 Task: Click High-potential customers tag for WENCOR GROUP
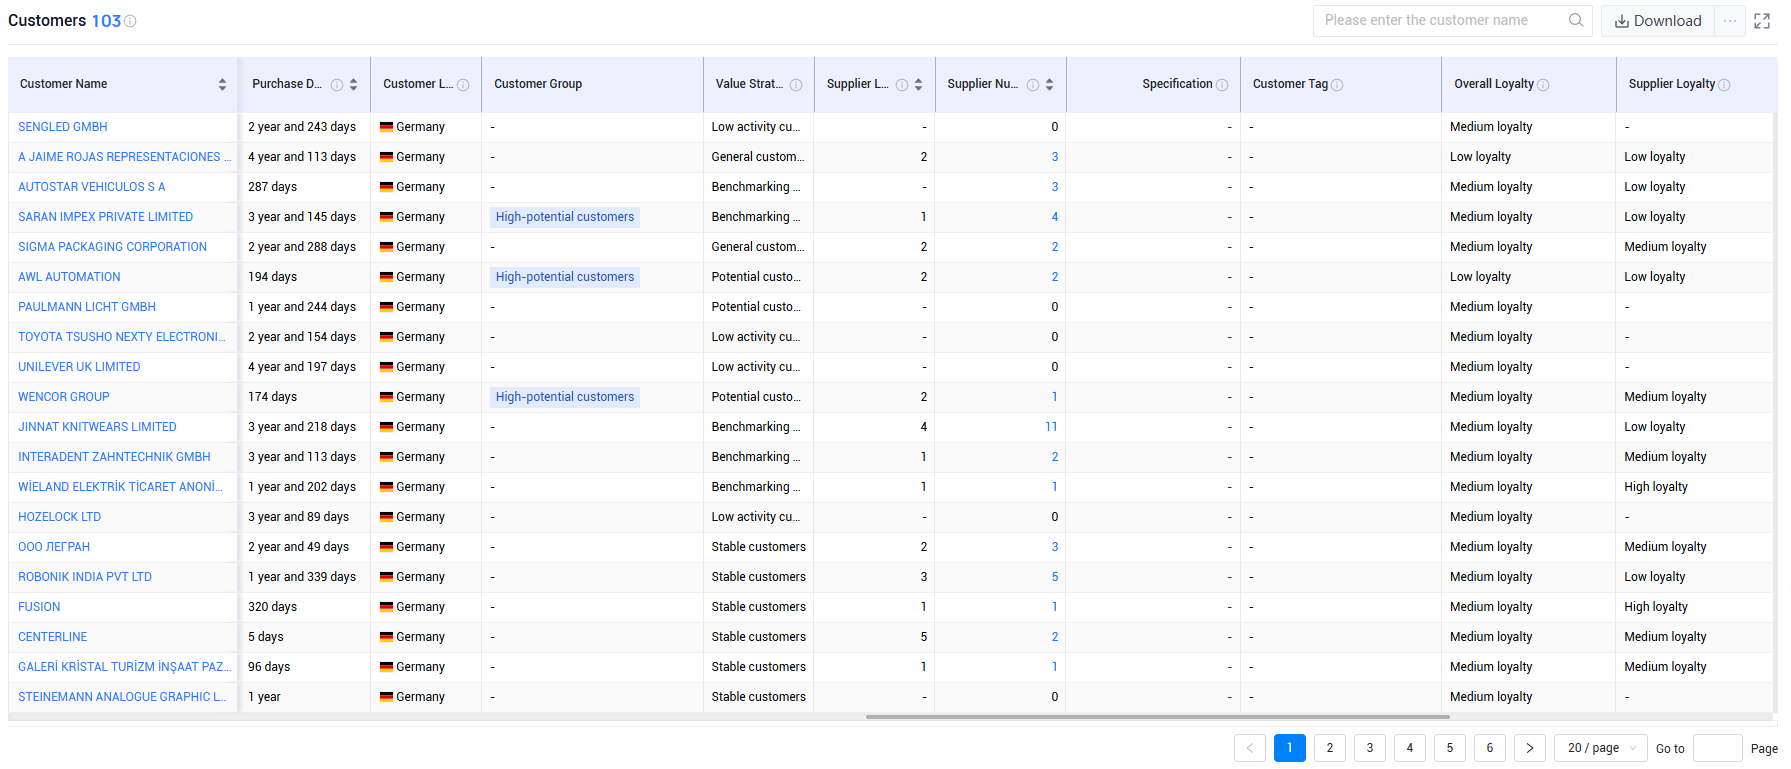[x=565, y=397]
